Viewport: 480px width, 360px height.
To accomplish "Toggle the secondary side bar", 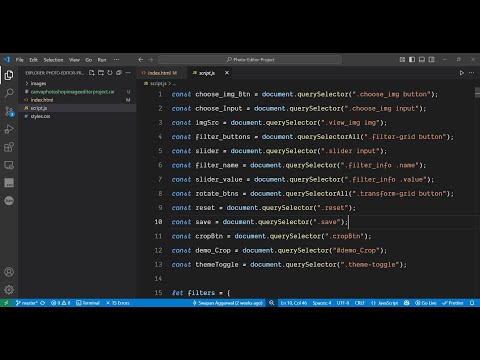I will click(x=431, y=60).
